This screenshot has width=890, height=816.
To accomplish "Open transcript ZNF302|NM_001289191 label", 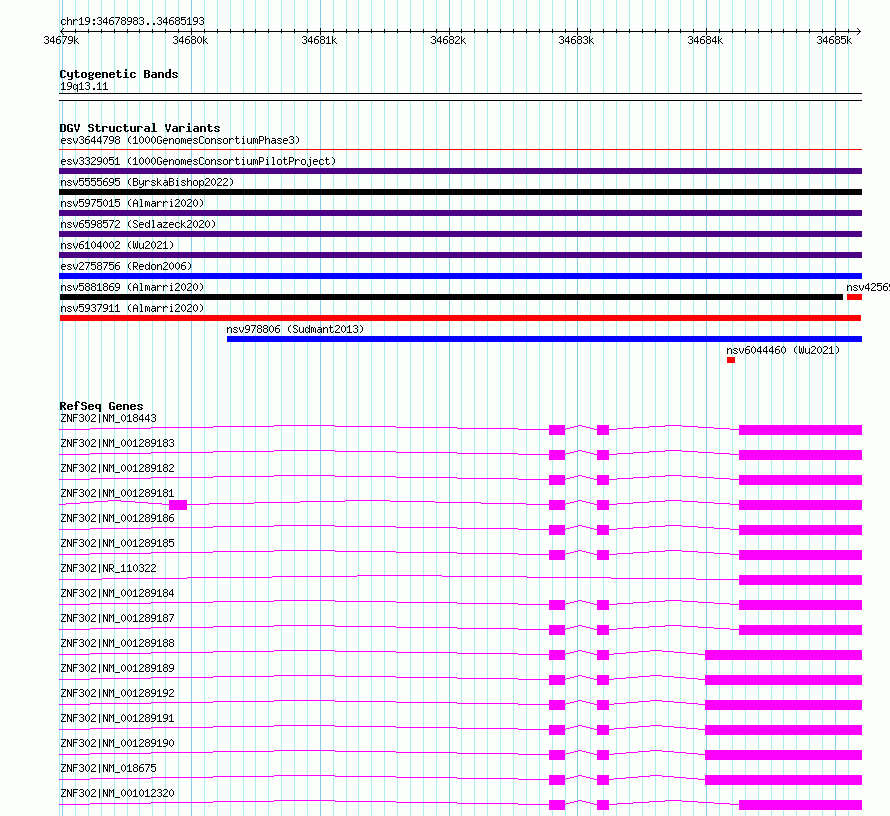I will 117,718.
